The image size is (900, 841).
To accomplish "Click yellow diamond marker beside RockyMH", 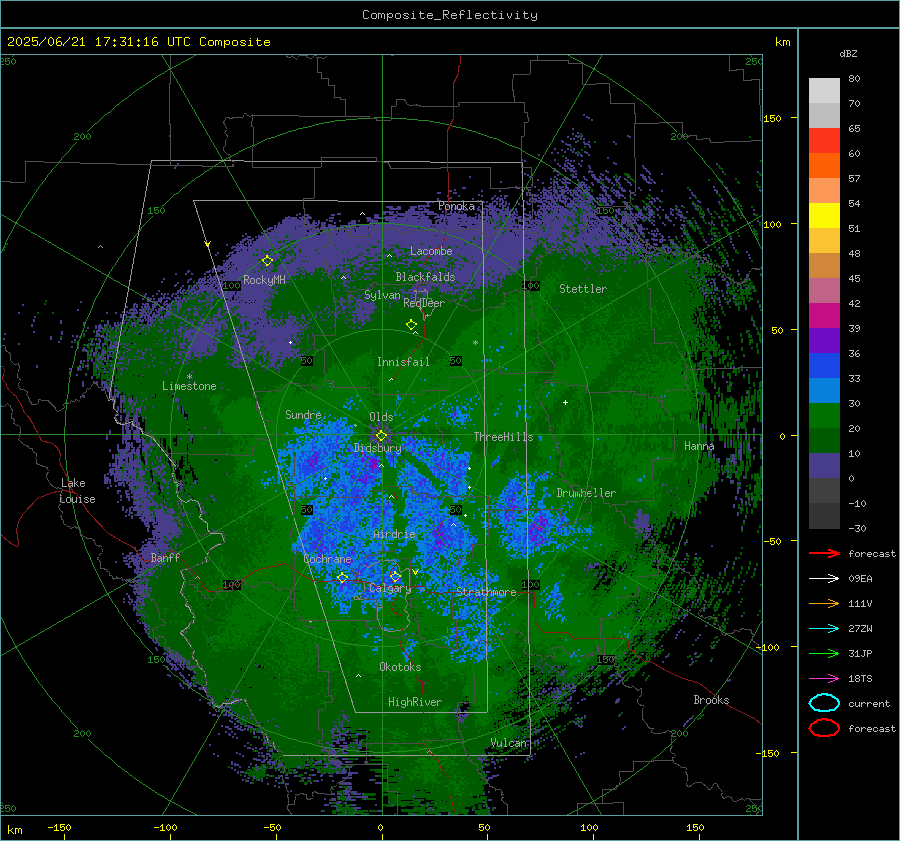I will 267,261.
